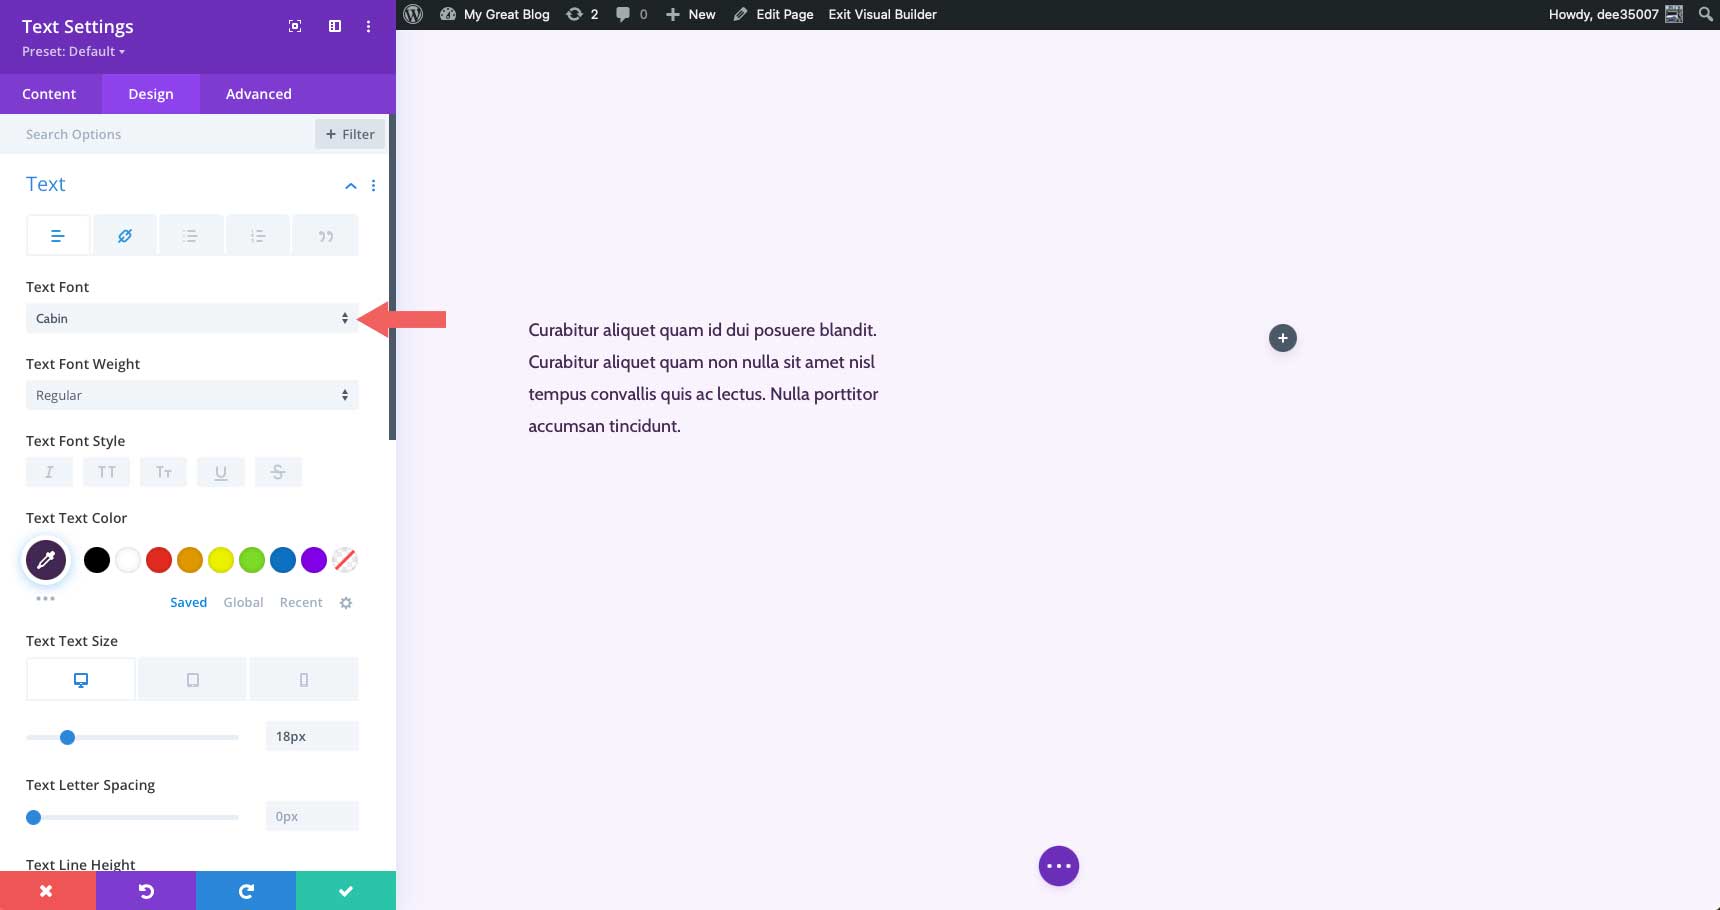This screenshot has width=1720, height=910.
Task: Apply underline in Text Font Style
Action: pos(220,471)
